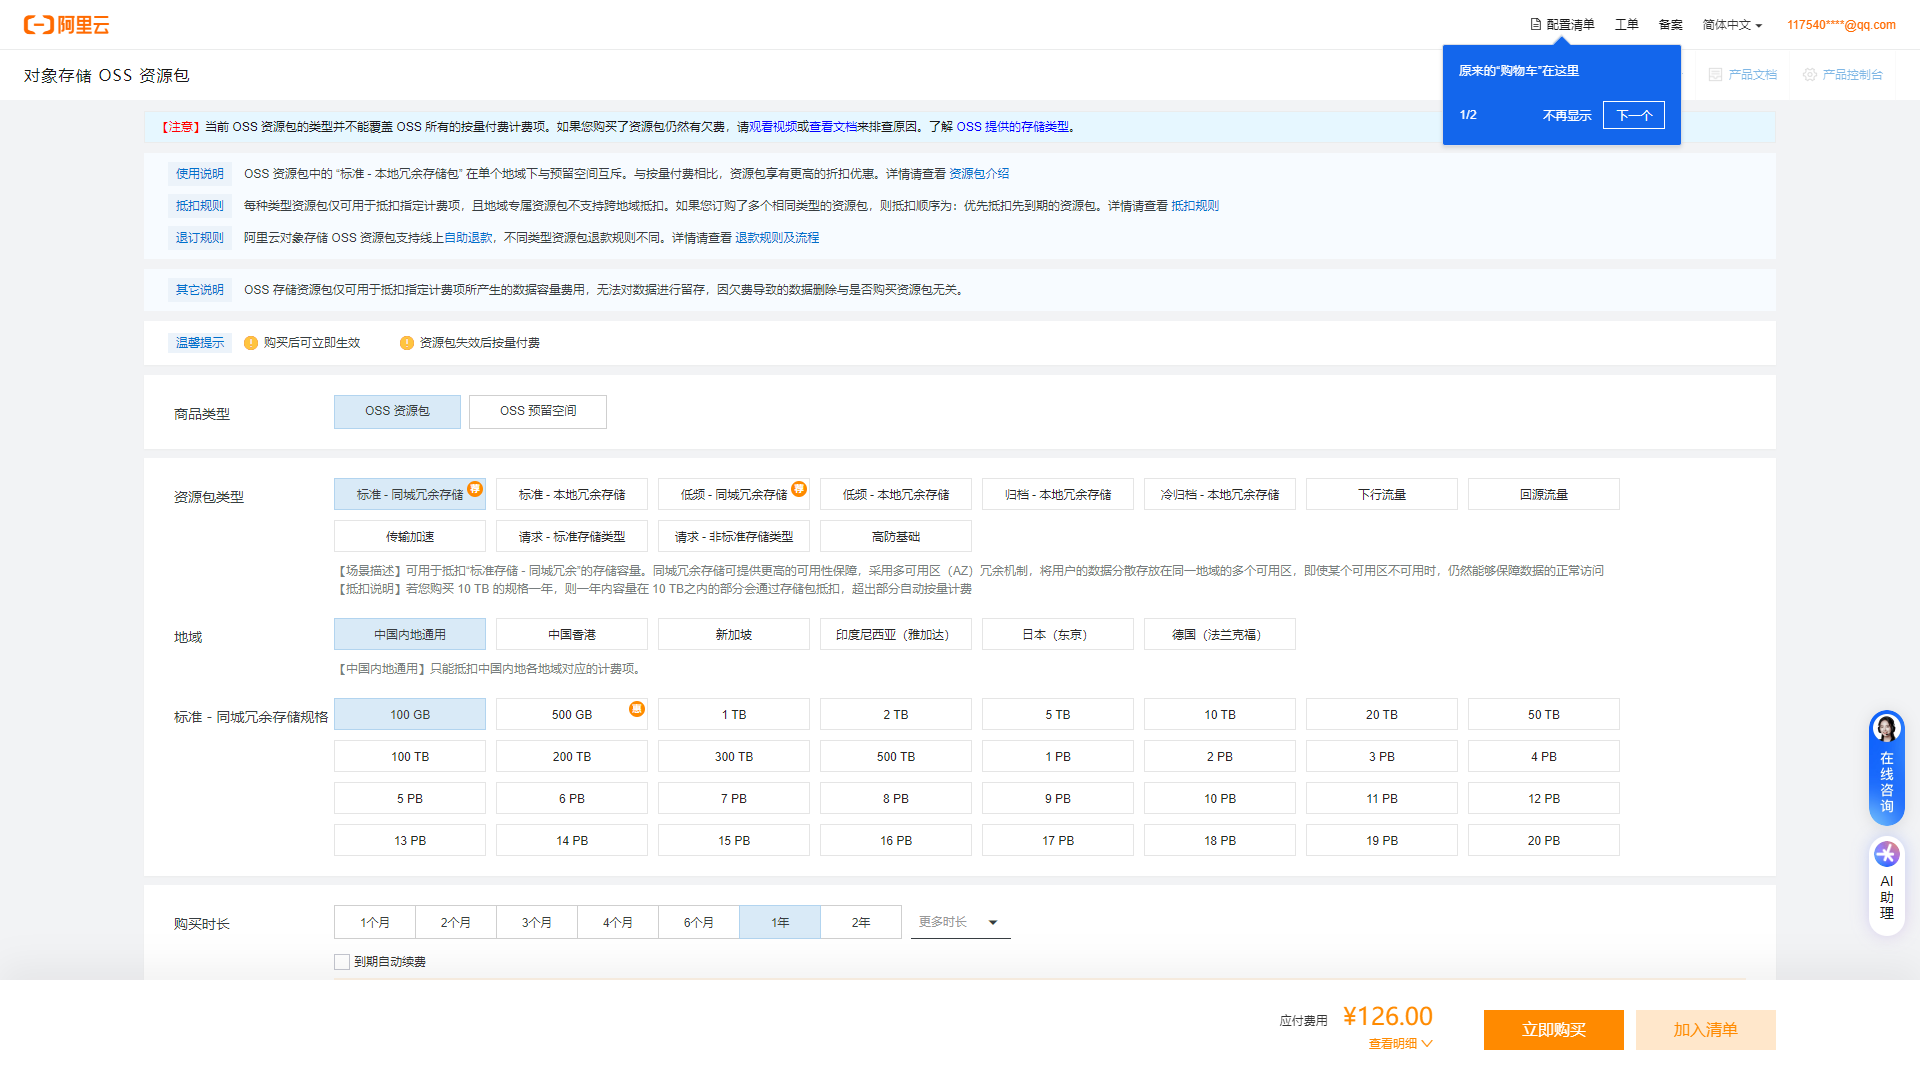Viewport: 1920px width, 1079px height.
Task: Select the 下行流量 resource package type
Action: tap(1381, 495)
